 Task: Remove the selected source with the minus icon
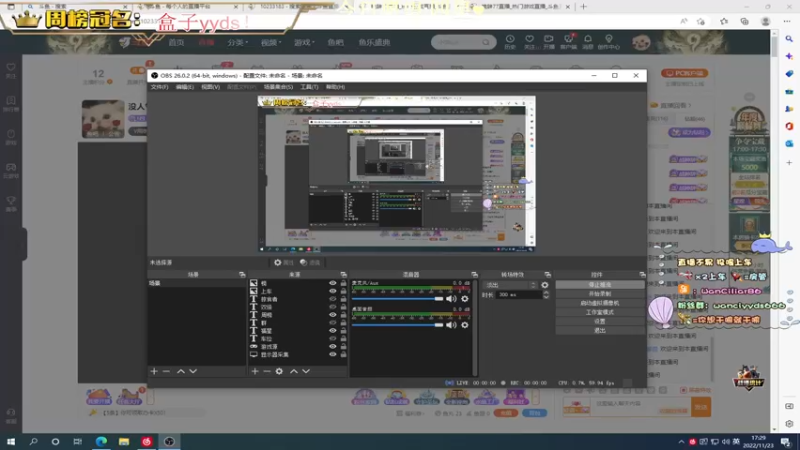267,371
